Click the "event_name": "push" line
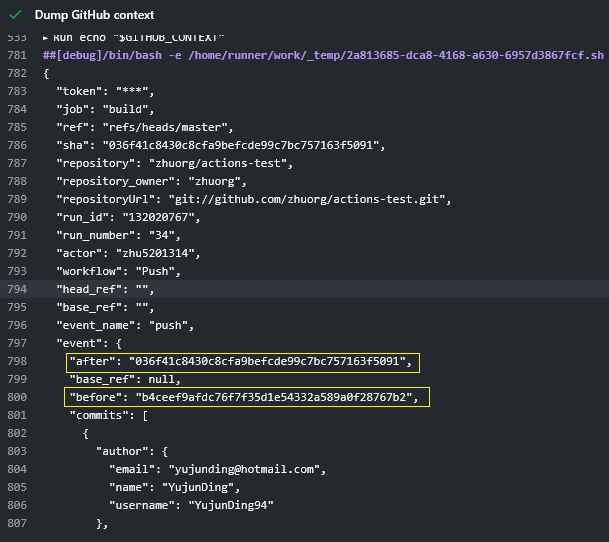The height and width of the screenshot is (542, 609). click(x=125, y=325)
